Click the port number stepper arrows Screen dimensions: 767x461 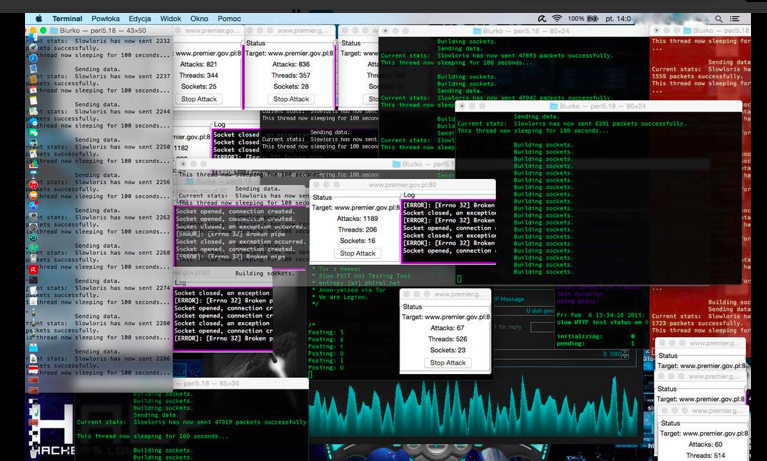click(x=625, y=355)
